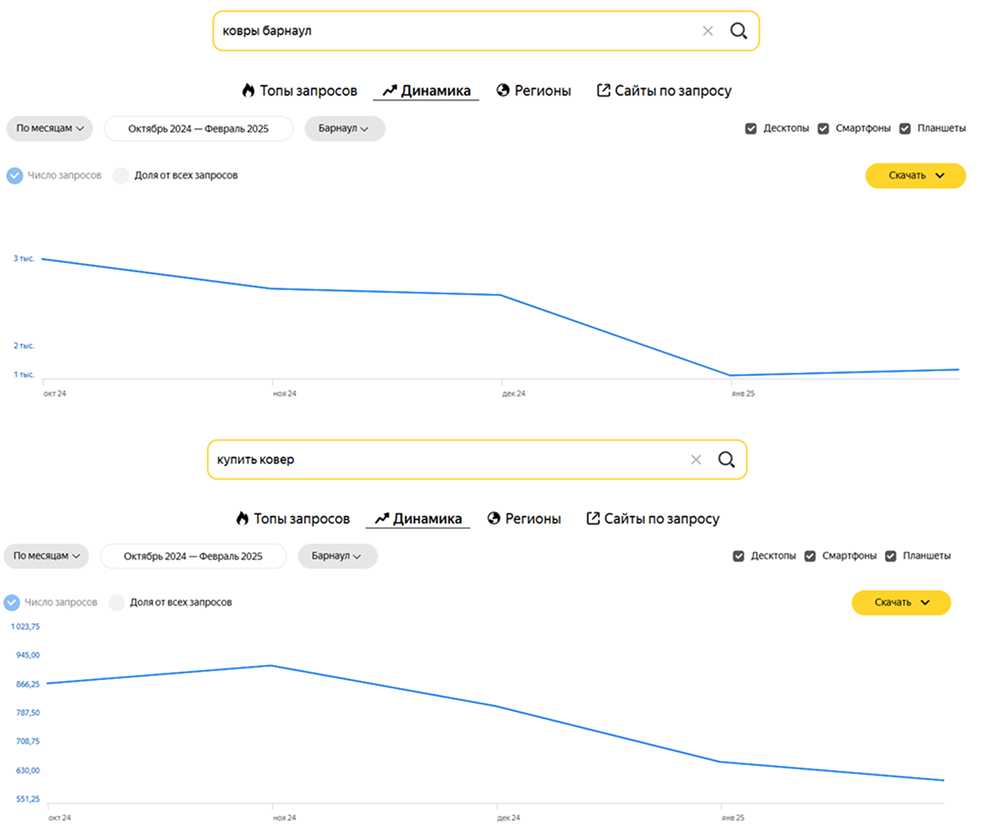
Task: Open the upper 'Скачать' download dropdown
Action: pyautogui.click(x=915, y=176)
